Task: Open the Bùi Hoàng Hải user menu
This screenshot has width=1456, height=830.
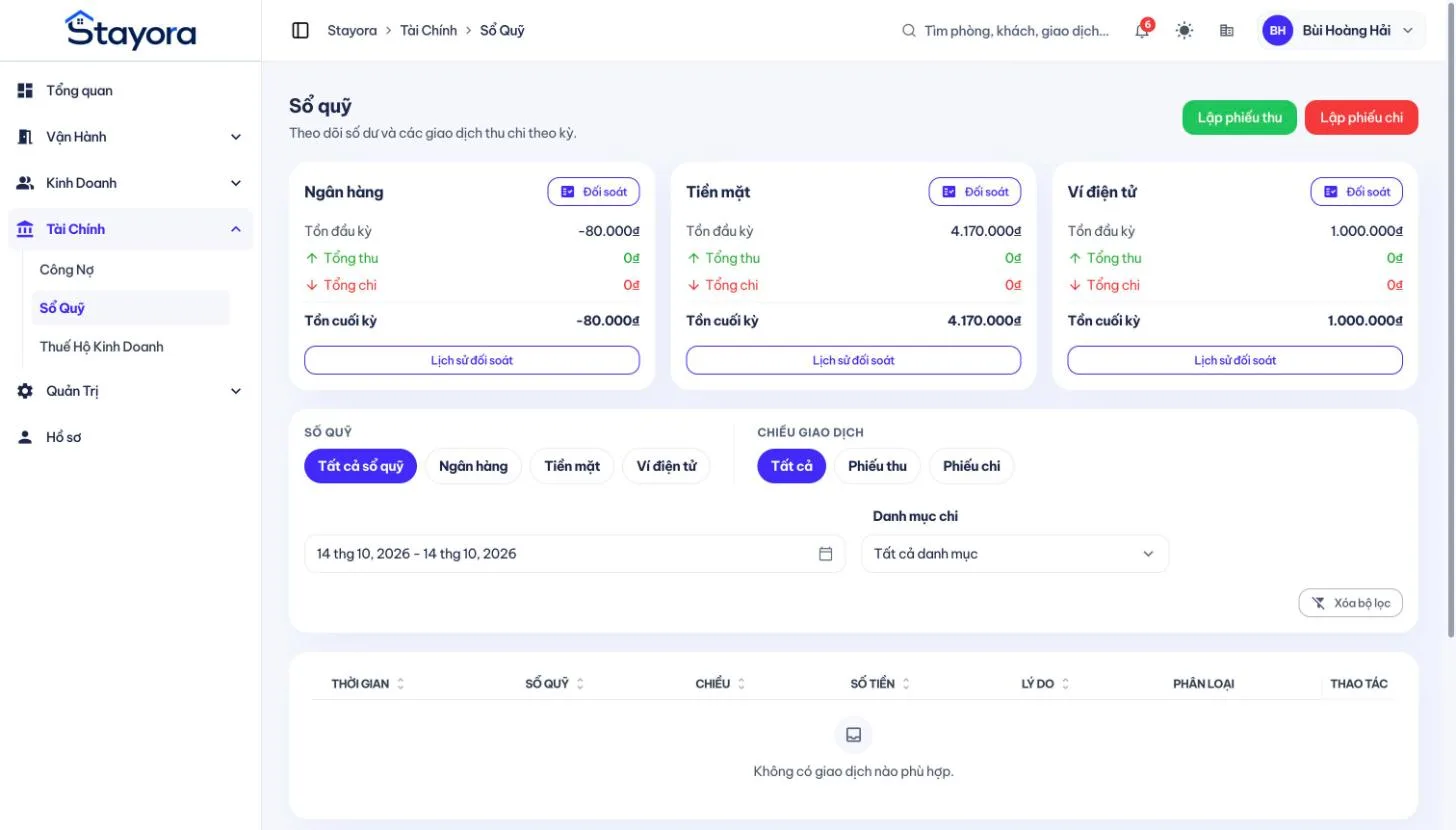Action: click(1340, 31)
